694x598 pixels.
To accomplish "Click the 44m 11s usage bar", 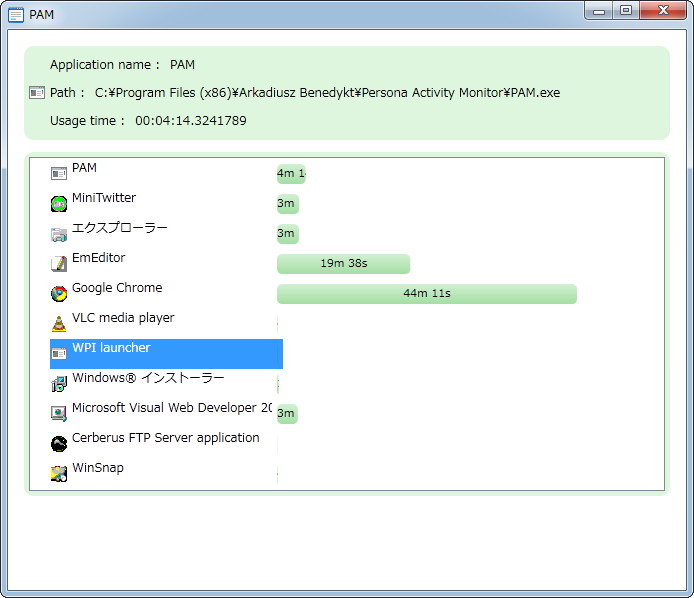I will (427, 294).
